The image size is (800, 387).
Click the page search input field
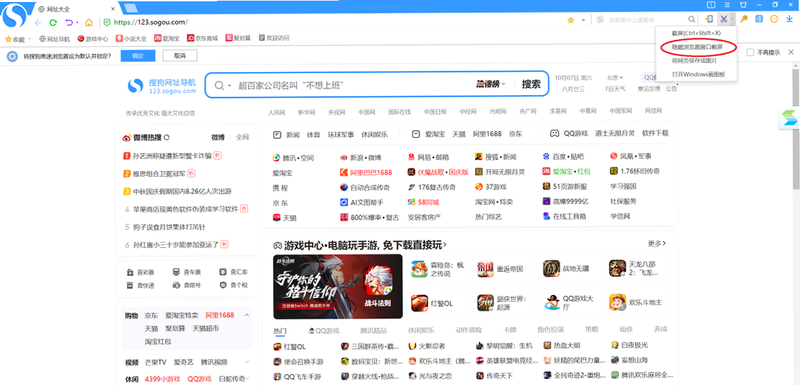[352, 85]
